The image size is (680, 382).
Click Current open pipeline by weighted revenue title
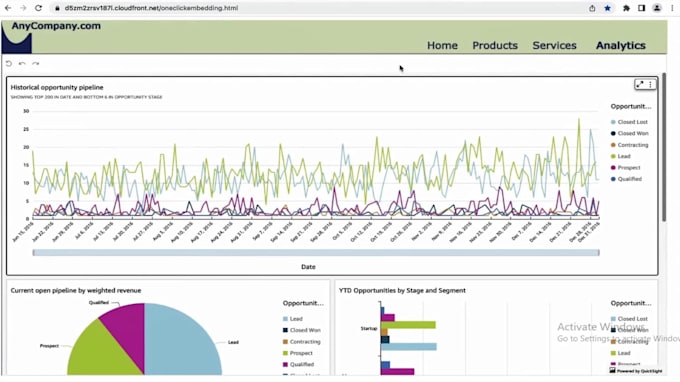[x=76, y=290]
